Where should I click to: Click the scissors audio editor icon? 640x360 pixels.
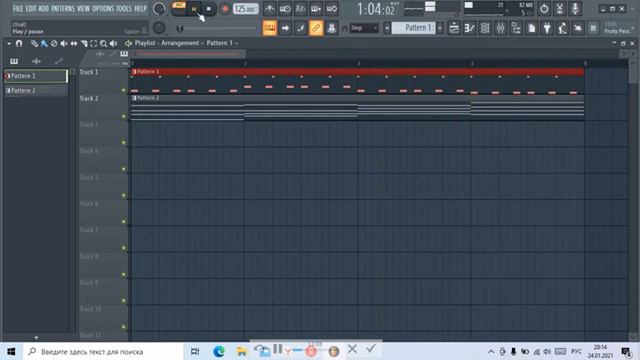pos(560,9)
